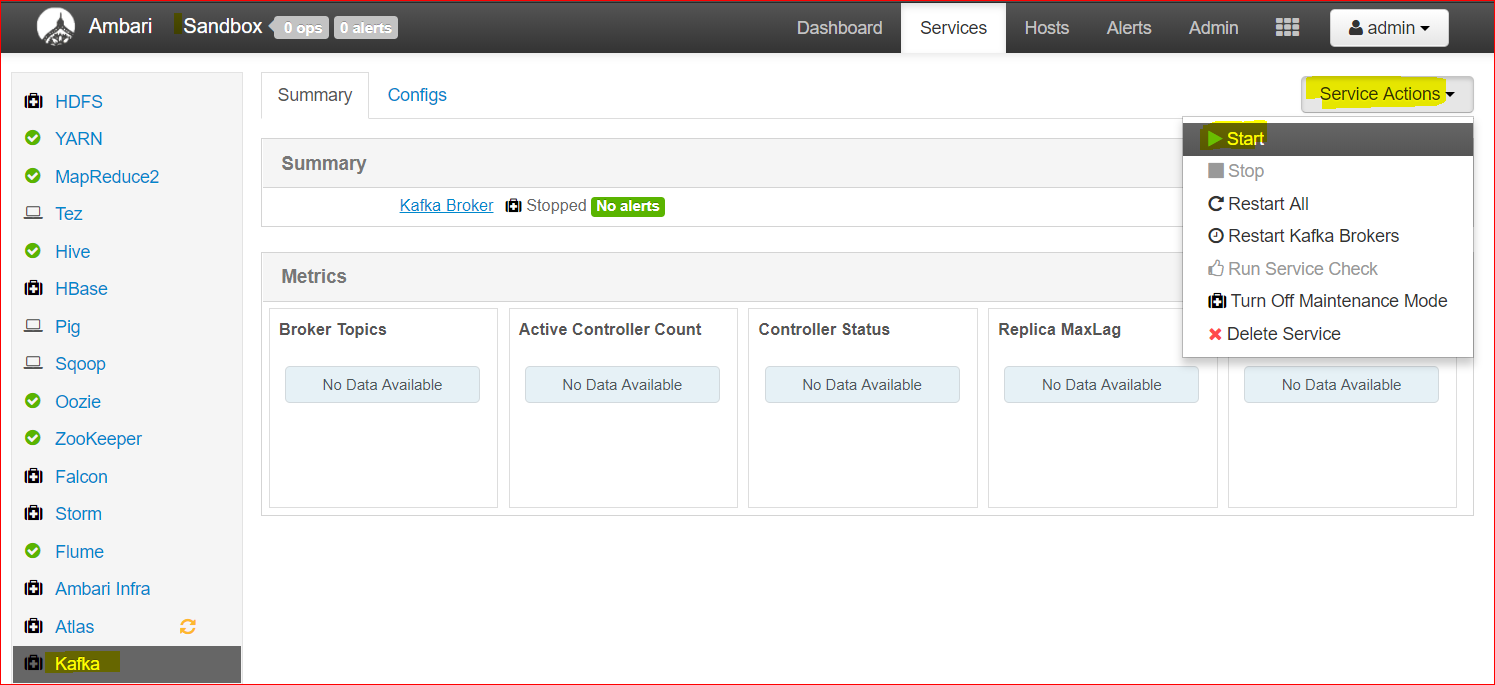The image size is (1495, 685).
Task: Click the Atlas restart-required refresh icon
Action: click(187, 627)
